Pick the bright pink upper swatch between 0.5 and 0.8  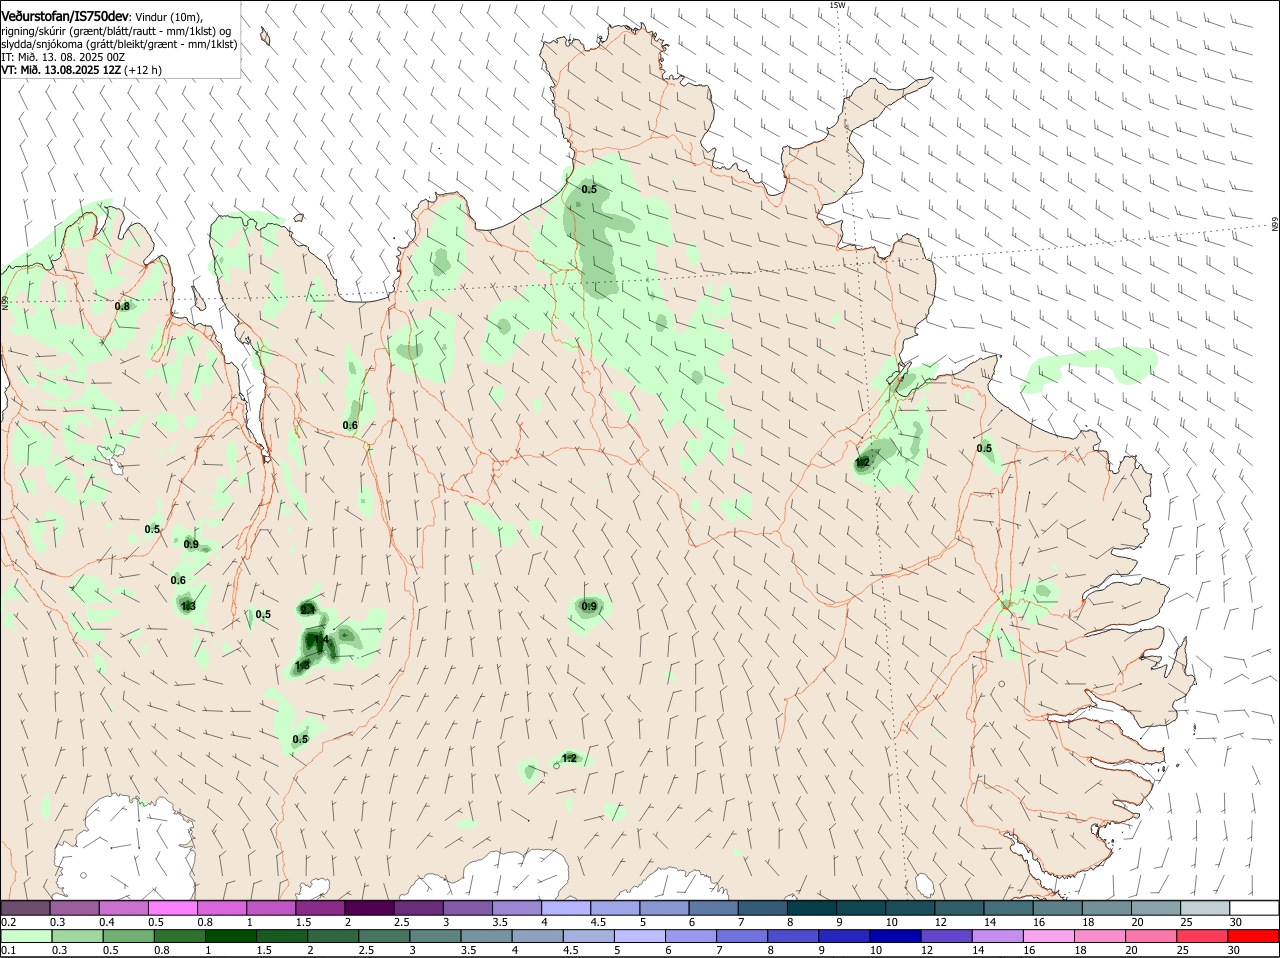172,907
